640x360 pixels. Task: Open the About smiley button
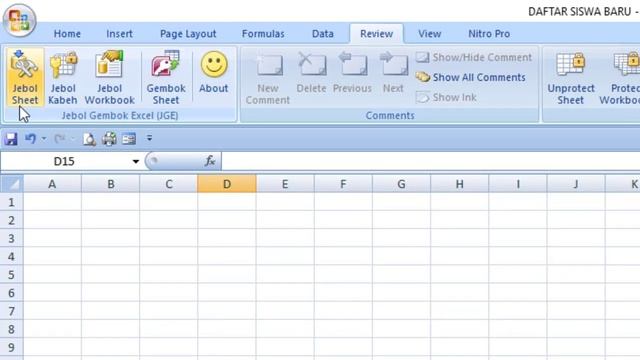pos(214,71)
